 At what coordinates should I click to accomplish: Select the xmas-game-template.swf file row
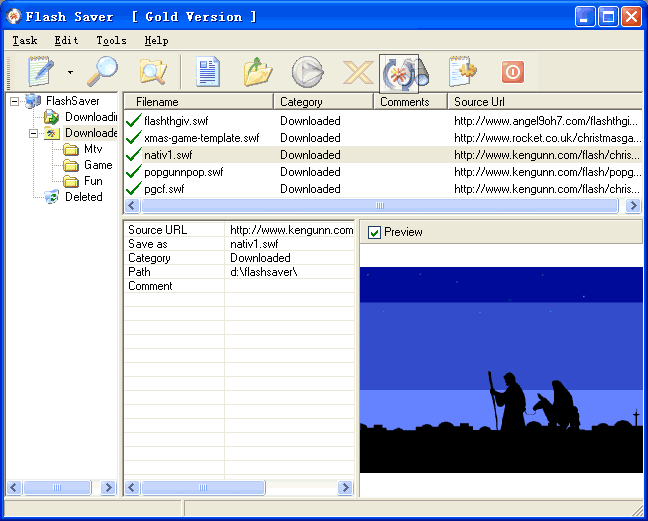click(383, 138)
